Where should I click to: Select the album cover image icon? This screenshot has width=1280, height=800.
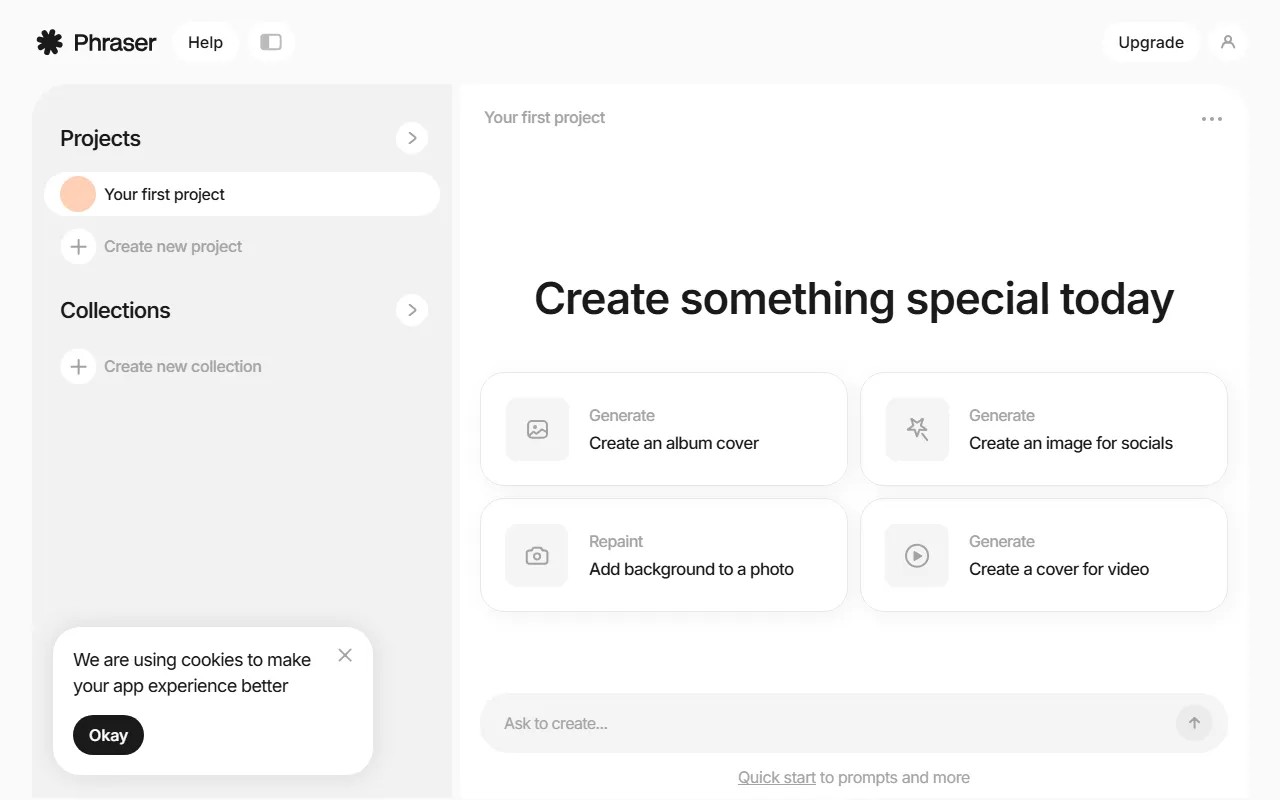tap(537, 429)
